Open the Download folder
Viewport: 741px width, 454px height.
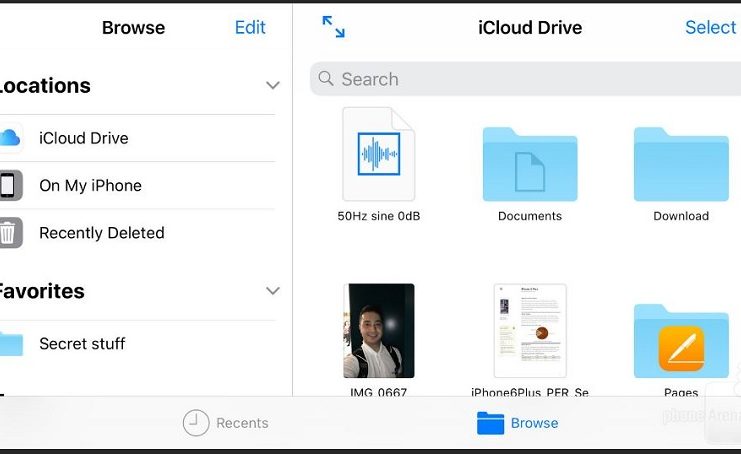(x=681, y=165)
